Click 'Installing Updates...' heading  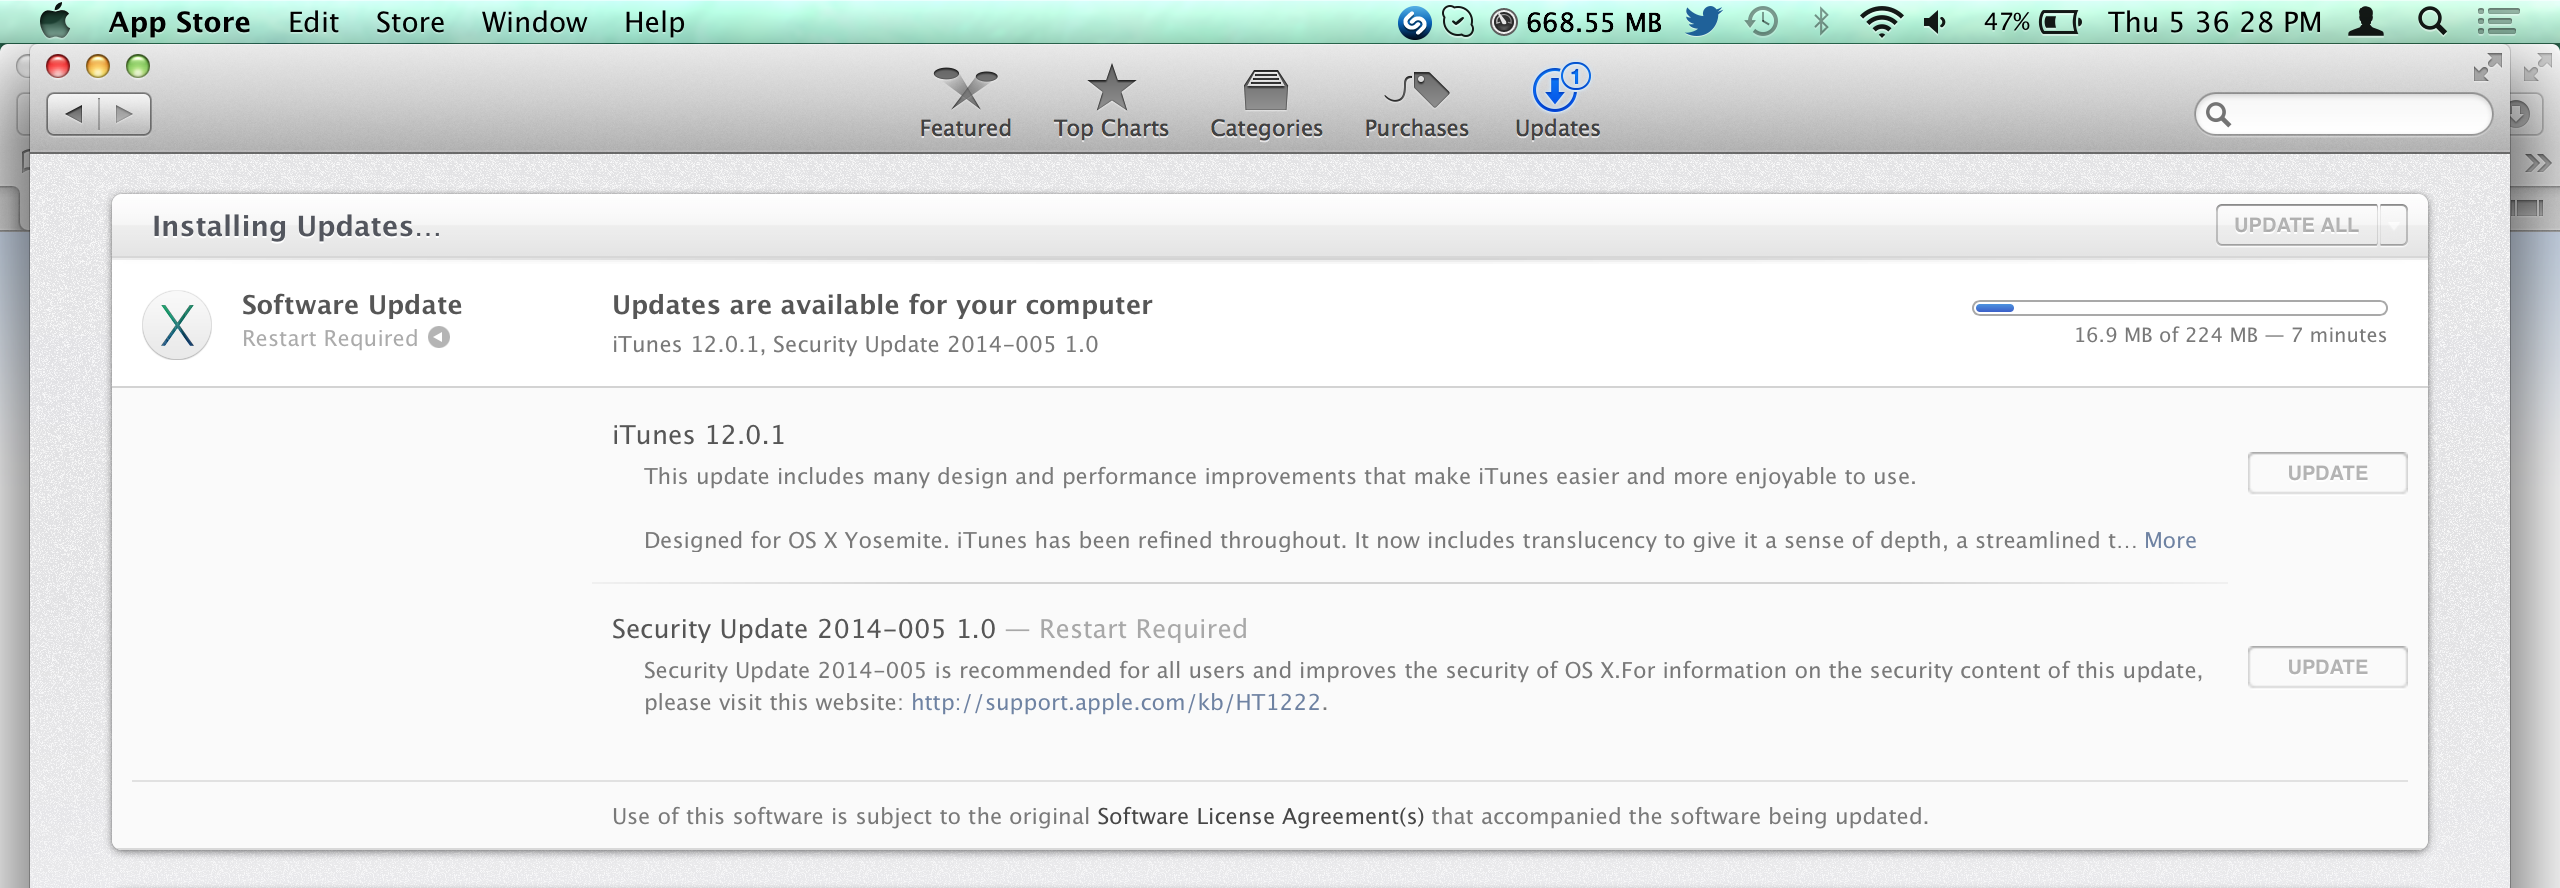point(296,226)
